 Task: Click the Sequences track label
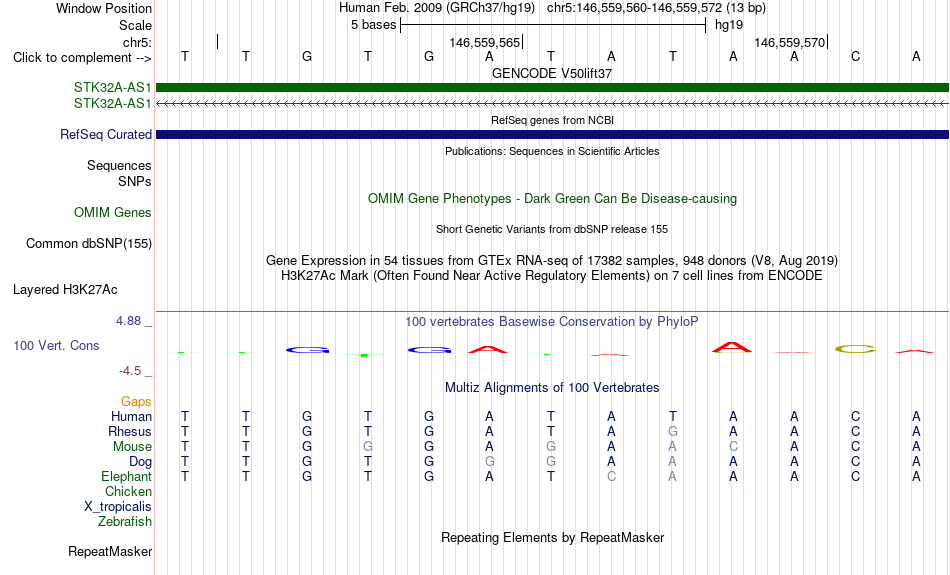pyautogui.click(x=119, y=165)
